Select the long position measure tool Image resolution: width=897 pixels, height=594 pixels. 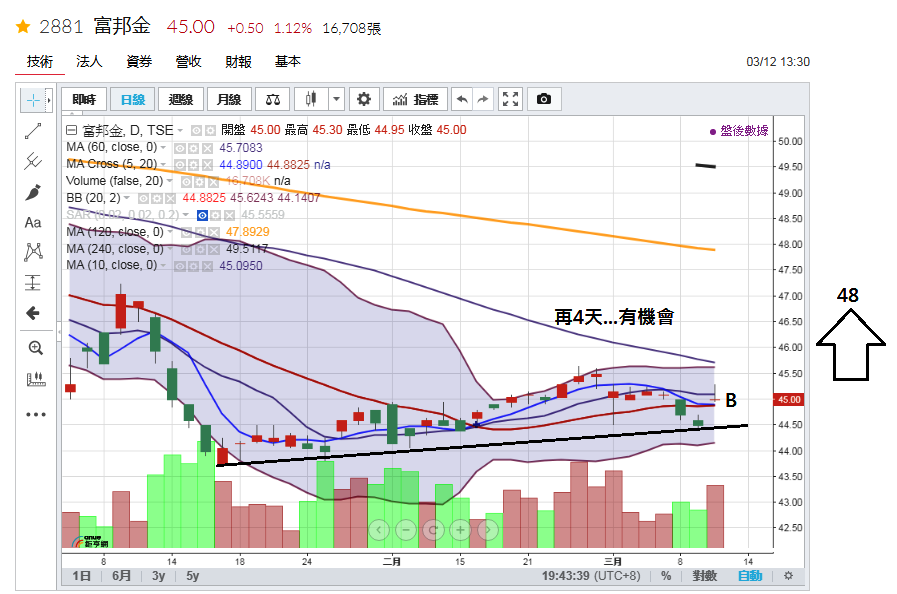coord(33,282)
